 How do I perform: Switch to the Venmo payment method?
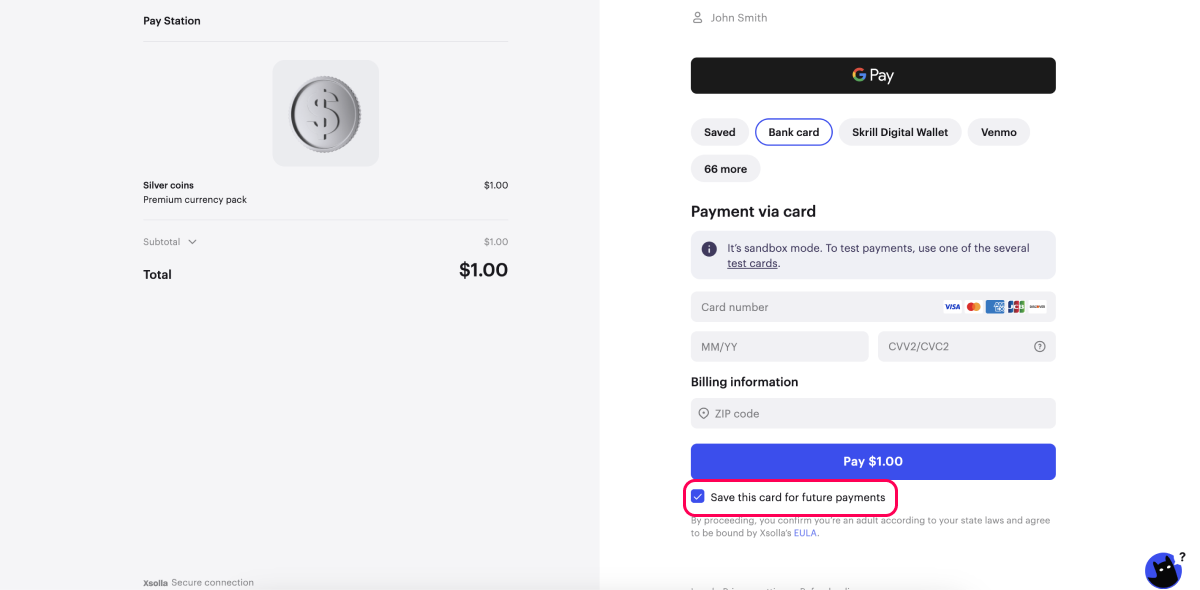tap(998, 132)
